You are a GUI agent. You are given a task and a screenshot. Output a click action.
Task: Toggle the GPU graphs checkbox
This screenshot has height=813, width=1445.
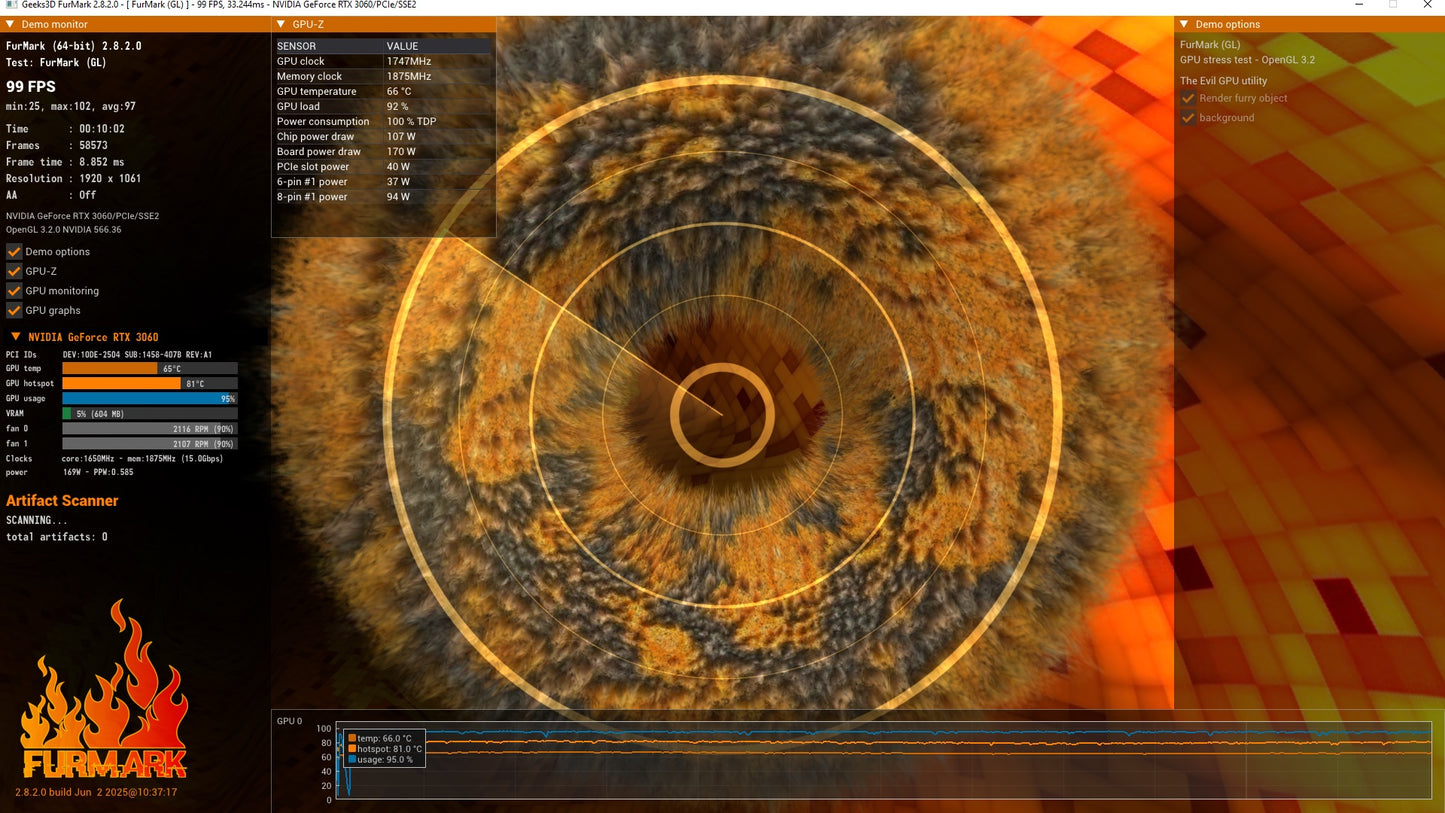(14, 310)
